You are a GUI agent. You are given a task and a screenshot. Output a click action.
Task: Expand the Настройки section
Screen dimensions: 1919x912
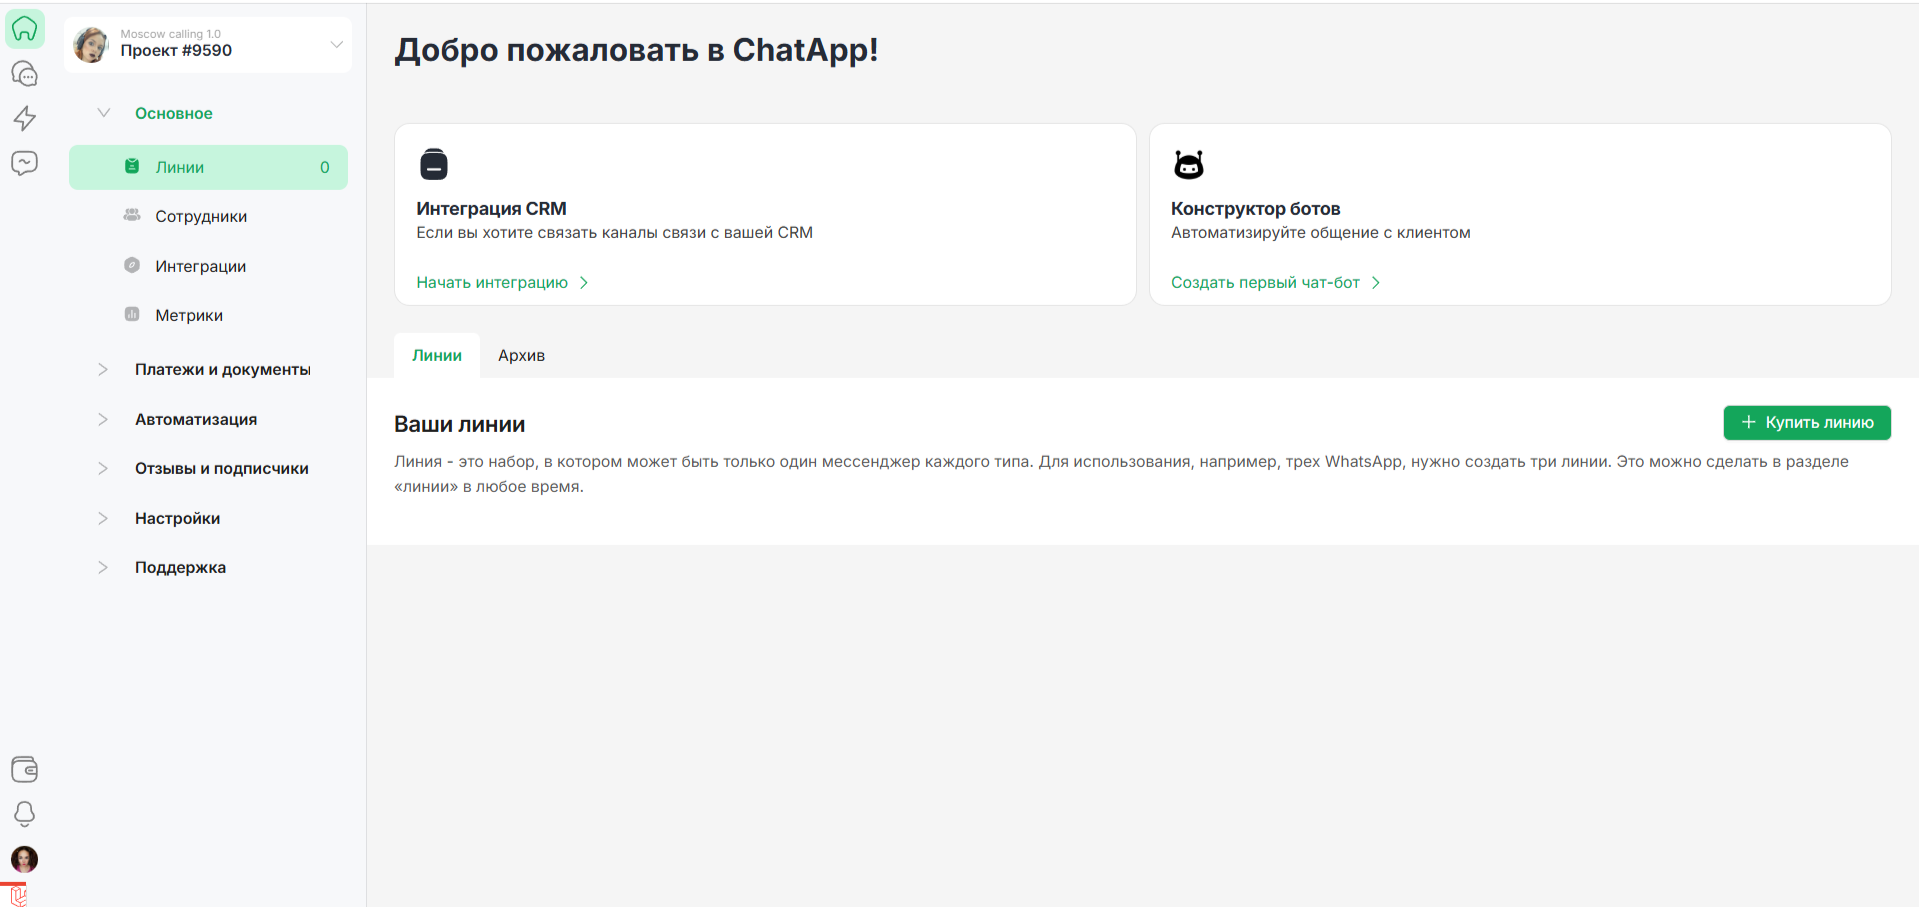pos(177,519)
